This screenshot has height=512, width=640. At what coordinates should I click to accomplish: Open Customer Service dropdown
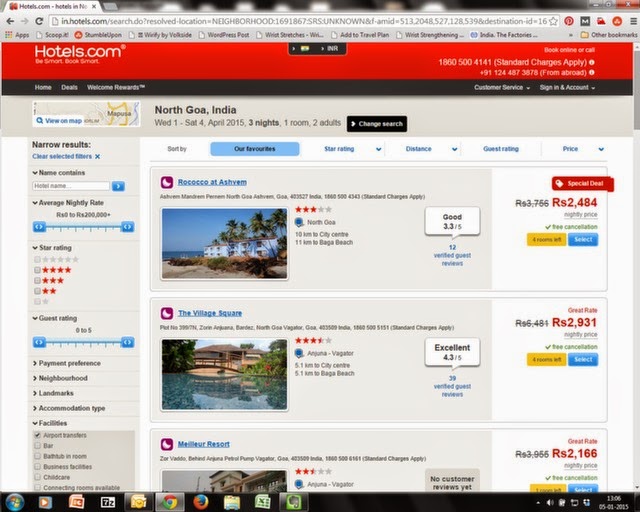502,87
